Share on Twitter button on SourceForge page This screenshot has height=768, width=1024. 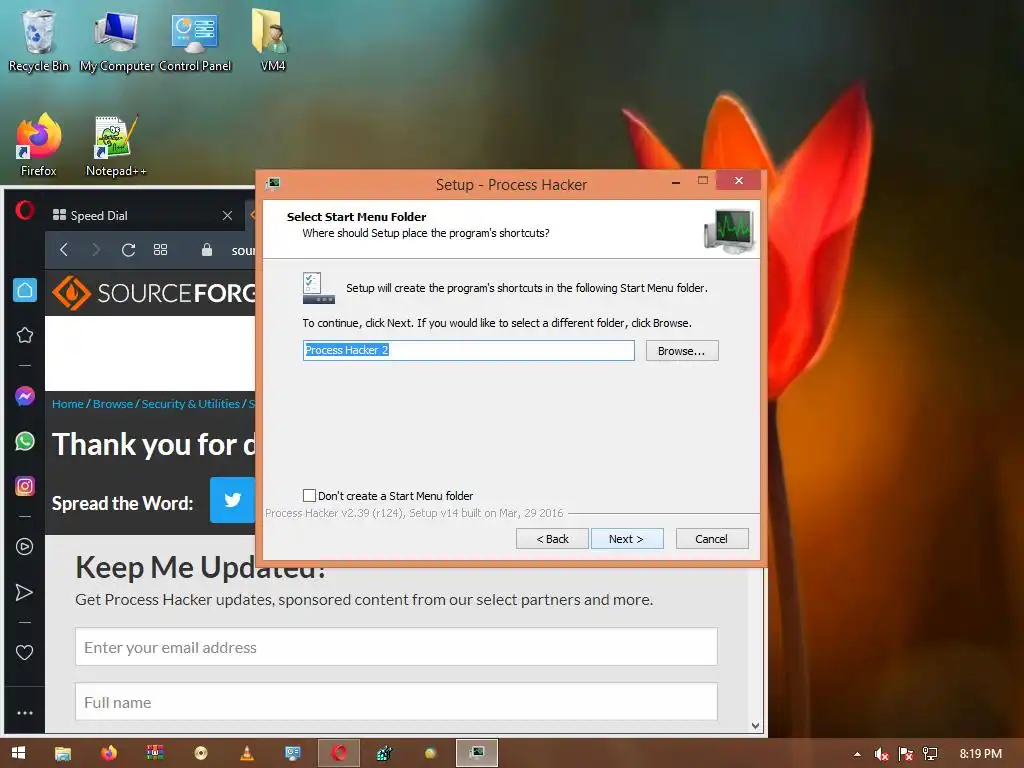[x=232, y=500]
